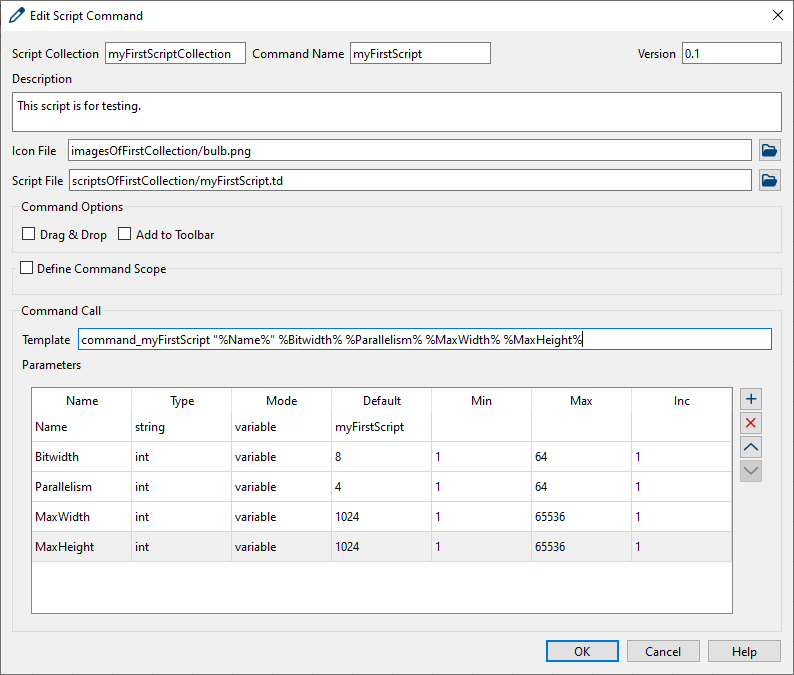Delete selected parameter with red X icon
This screenshot has width=794, height=675.
[751, 423]
